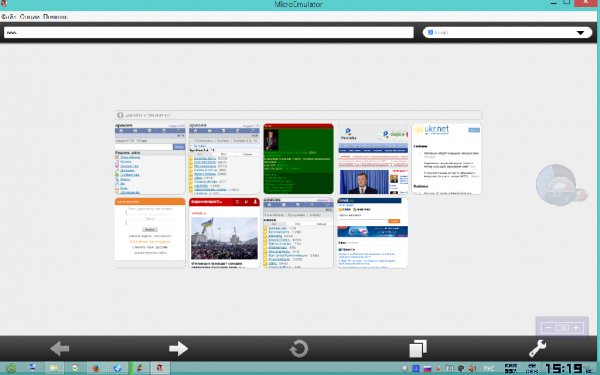Screen dimensions: 600x375
Task: Click the РУС language indicator
Action: tap(489, 368)
